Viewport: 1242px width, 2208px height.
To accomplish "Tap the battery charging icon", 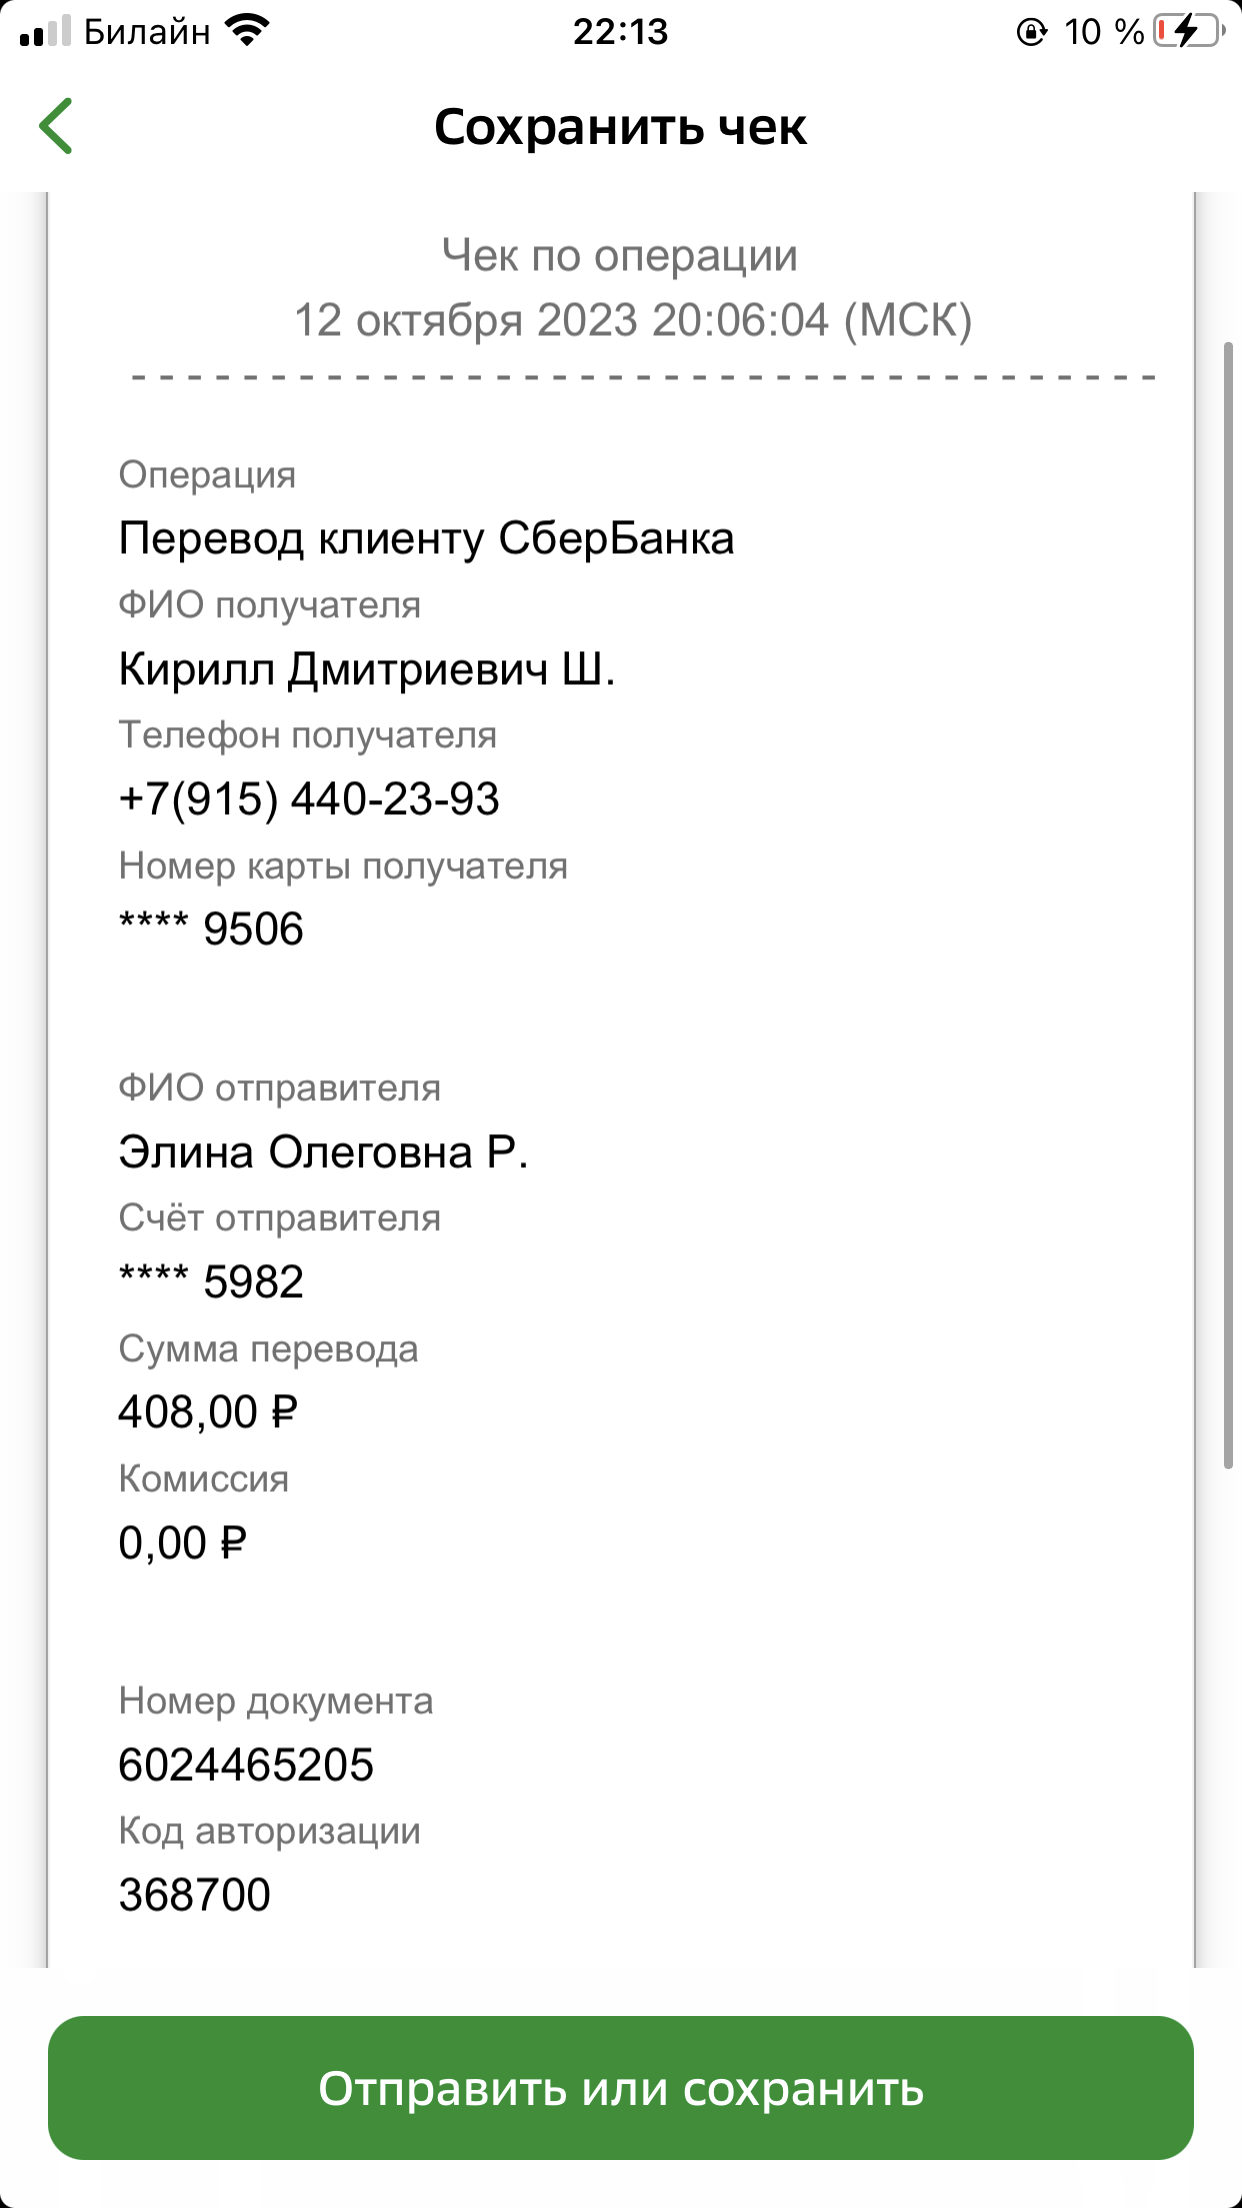I will pyautogui.click(x=1189, y=32).
